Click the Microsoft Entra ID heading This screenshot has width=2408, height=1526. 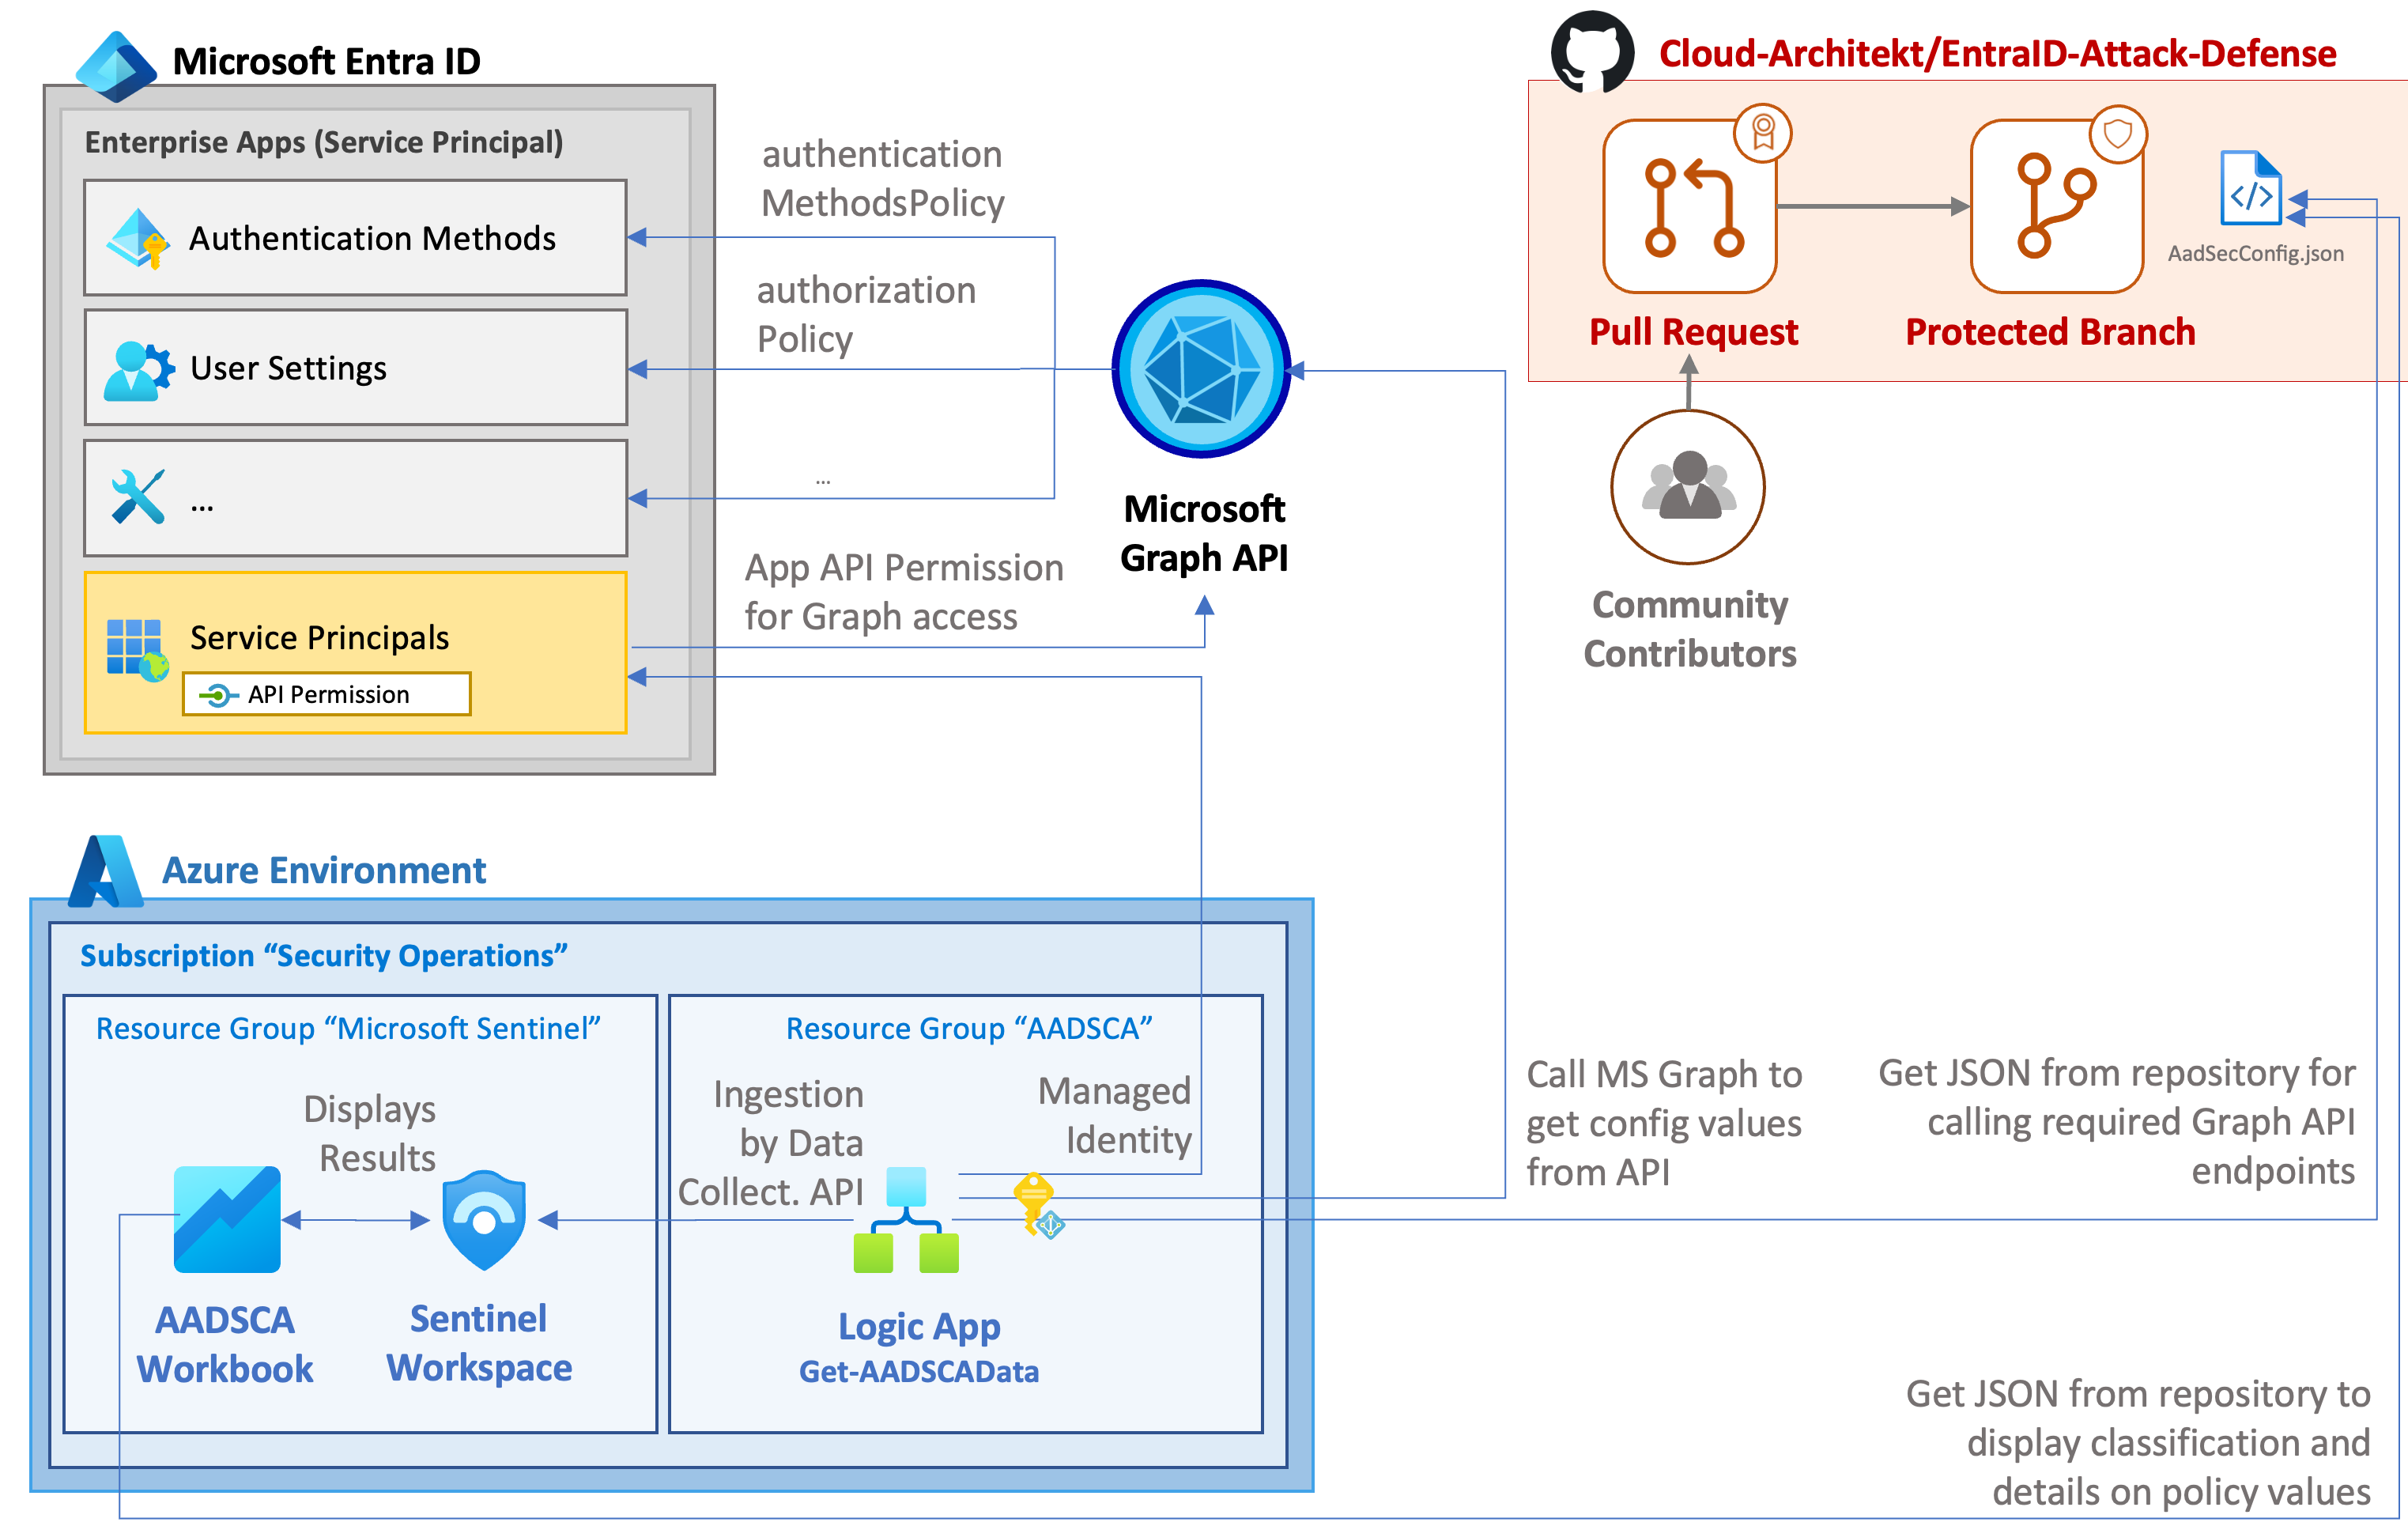pyautogui.click(x=326, y=62)
